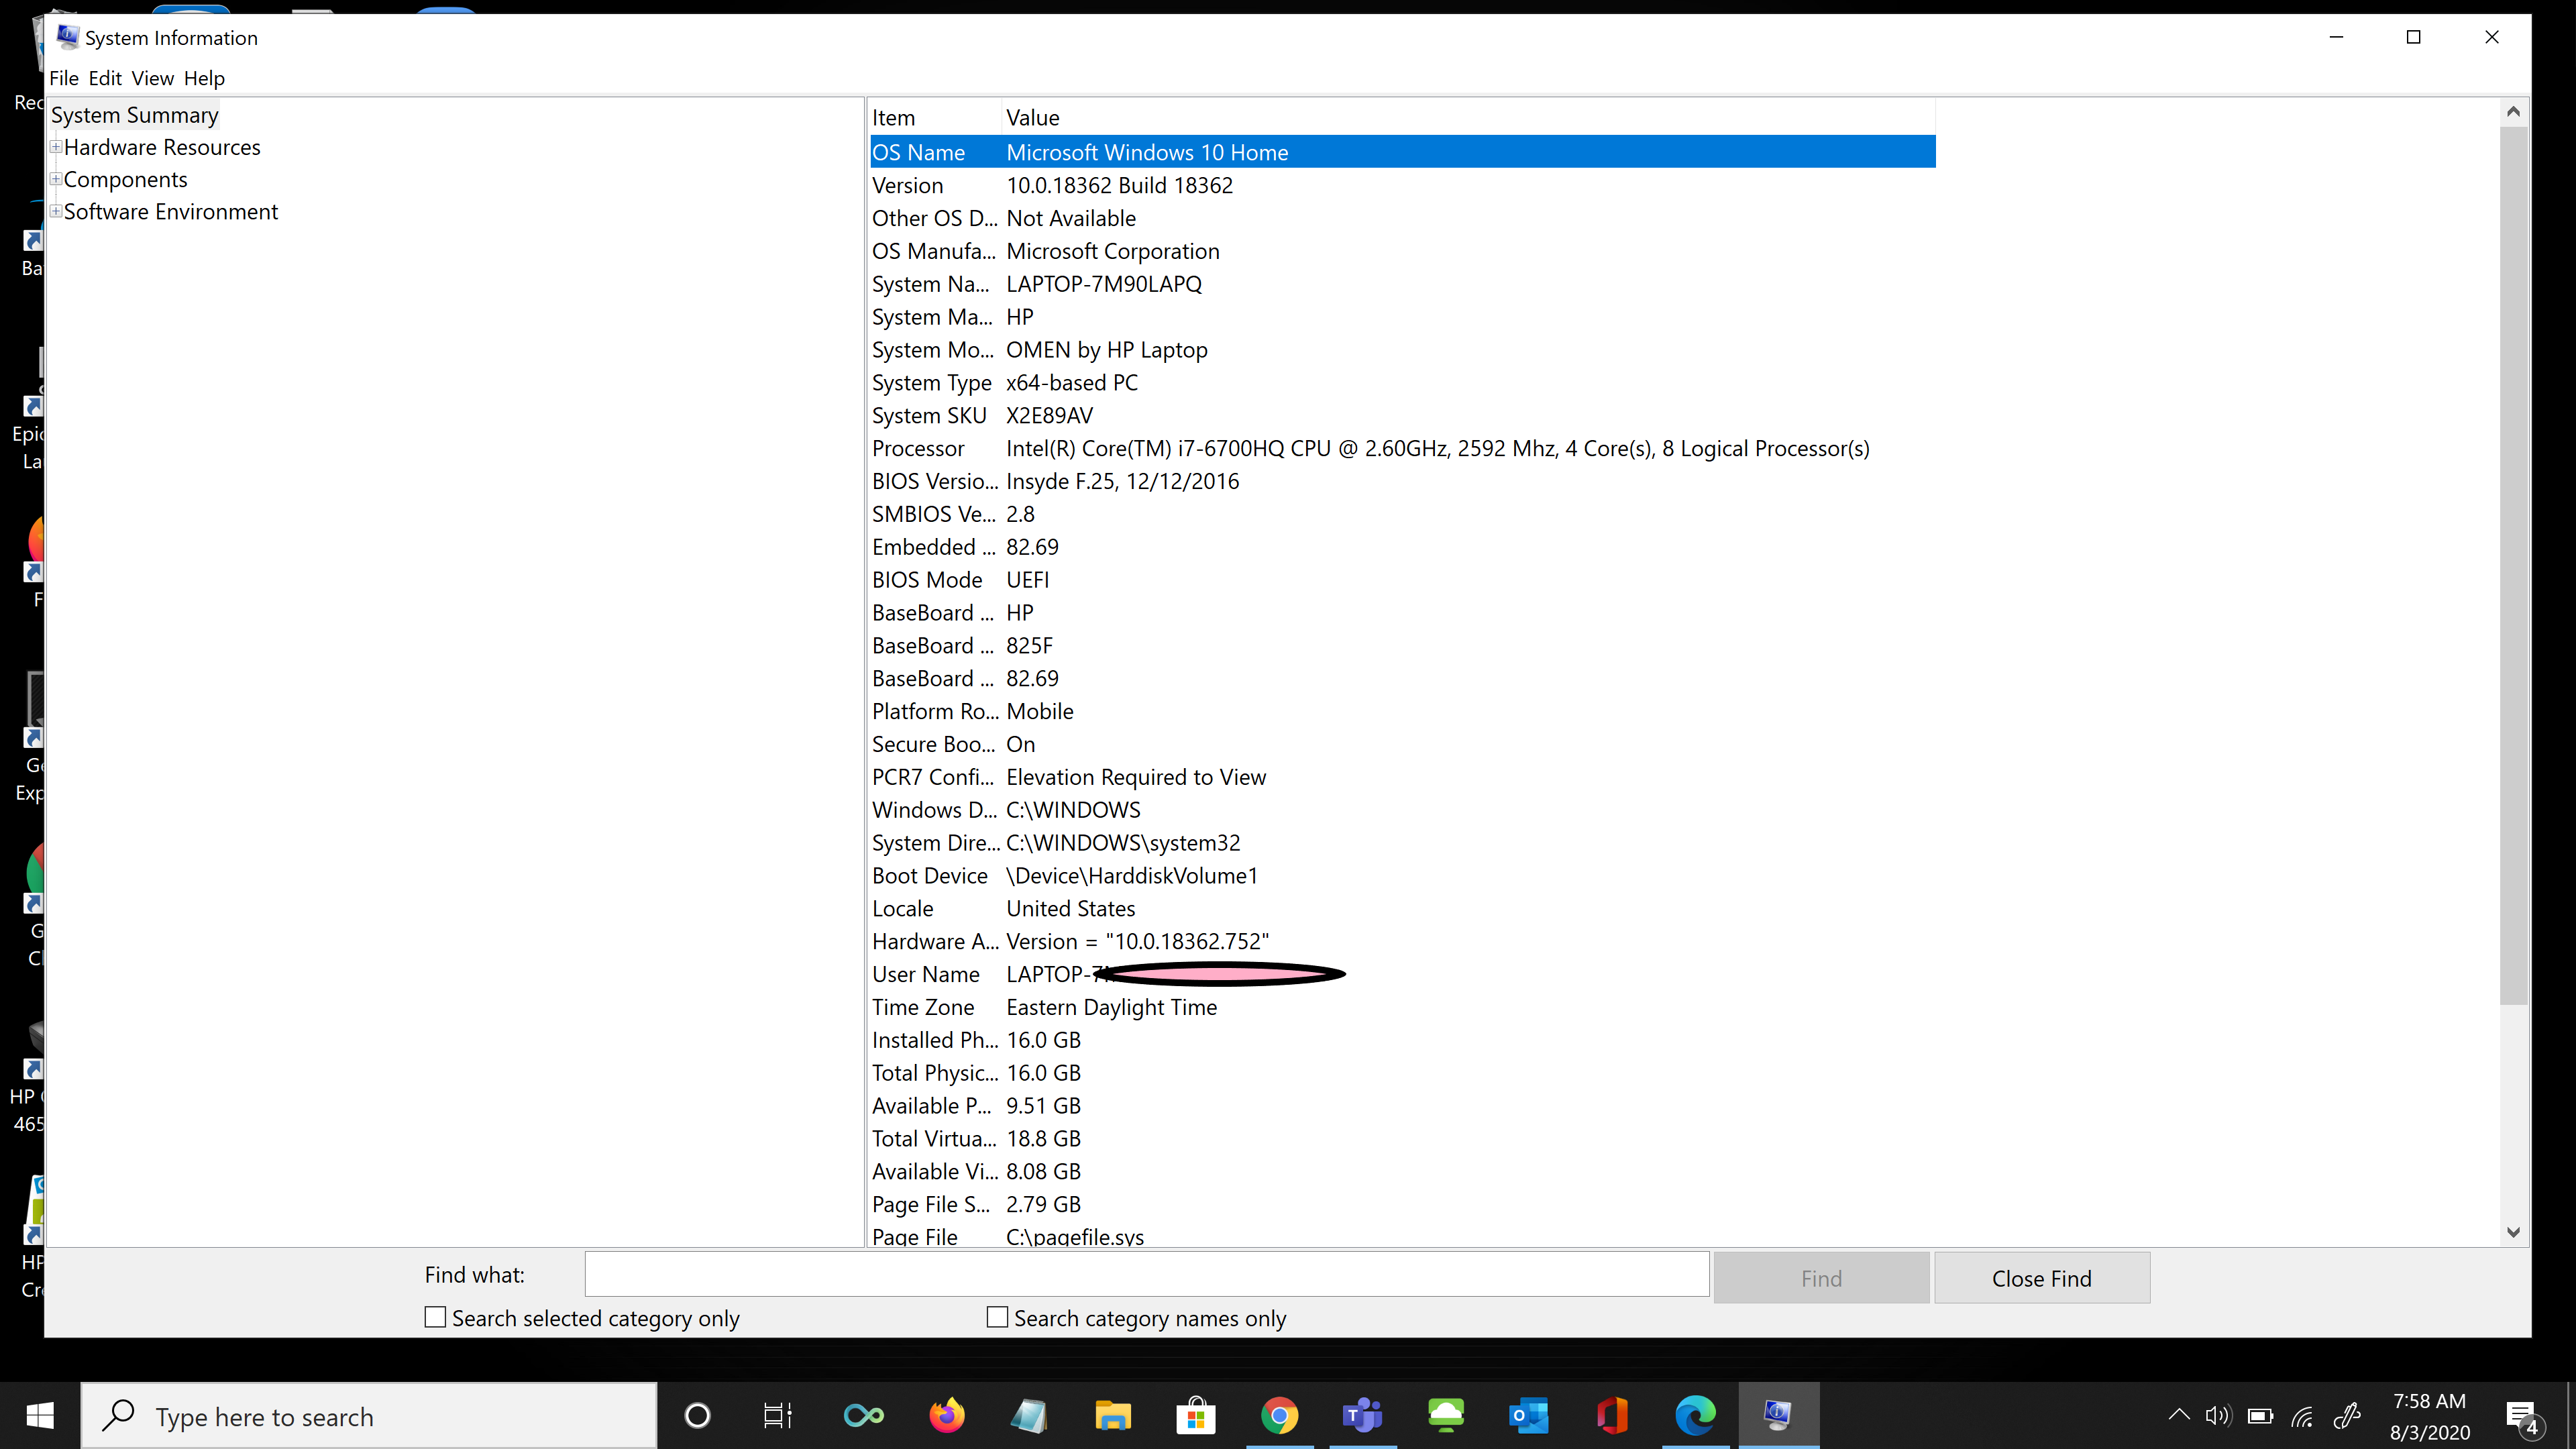Switch to Microsoft Edge on the taskbar
This screenshot has height=1449, width=2576.
[x=1695, y=1415]
